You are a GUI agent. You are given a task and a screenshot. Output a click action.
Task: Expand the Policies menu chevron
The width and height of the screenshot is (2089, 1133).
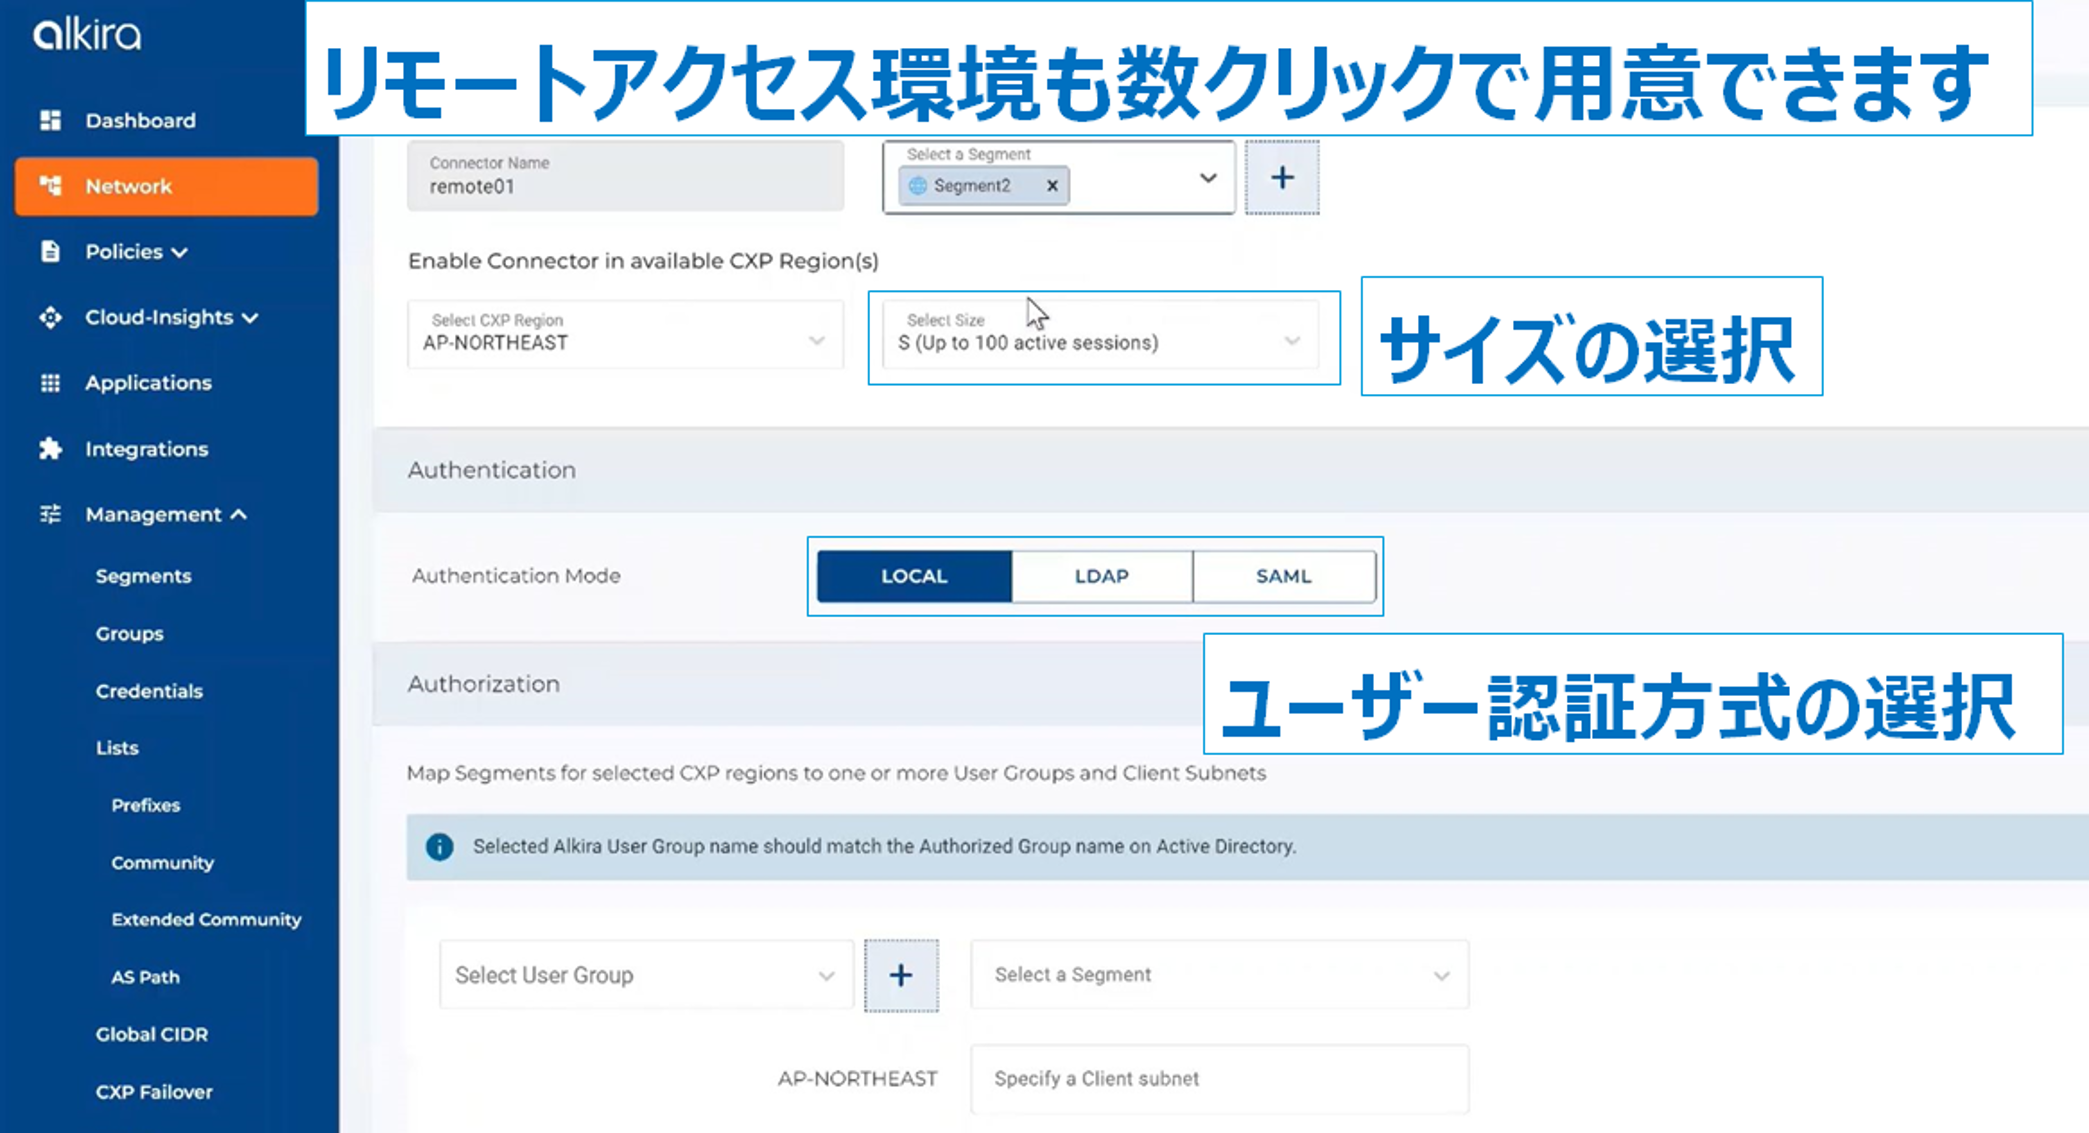pos(180,253)
